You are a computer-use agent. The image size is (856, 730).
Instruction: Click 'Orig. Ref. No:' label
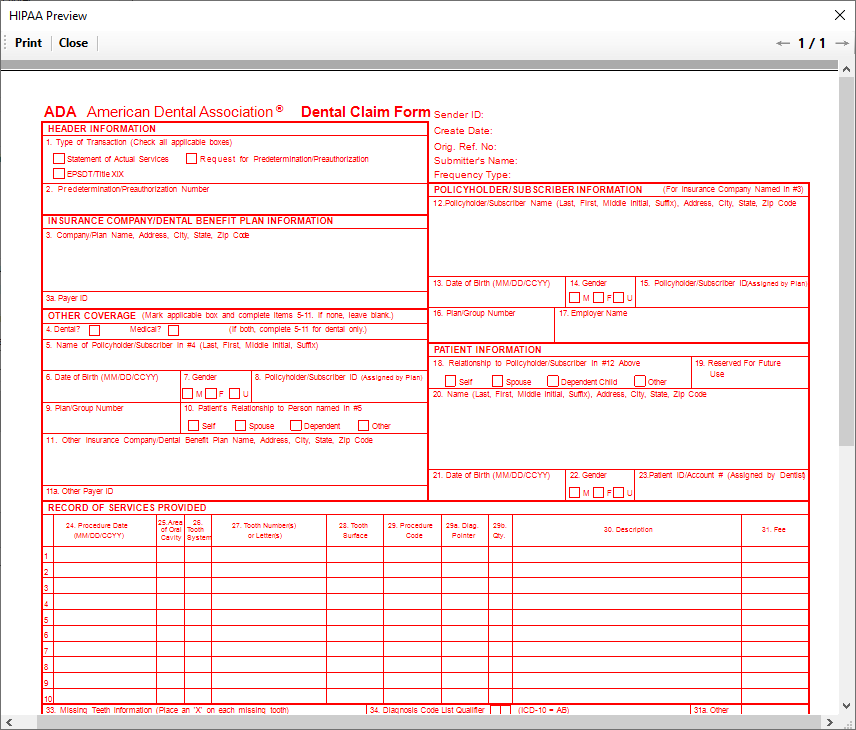(x=465, y=147)
